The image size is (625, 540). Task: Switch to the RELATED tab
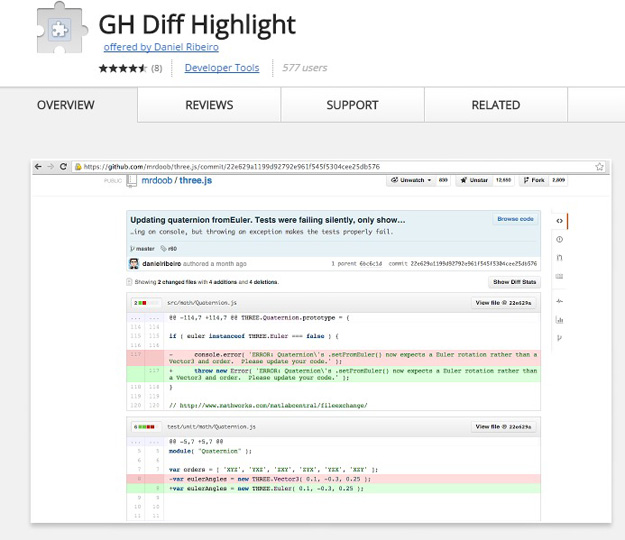pos(496,105)
